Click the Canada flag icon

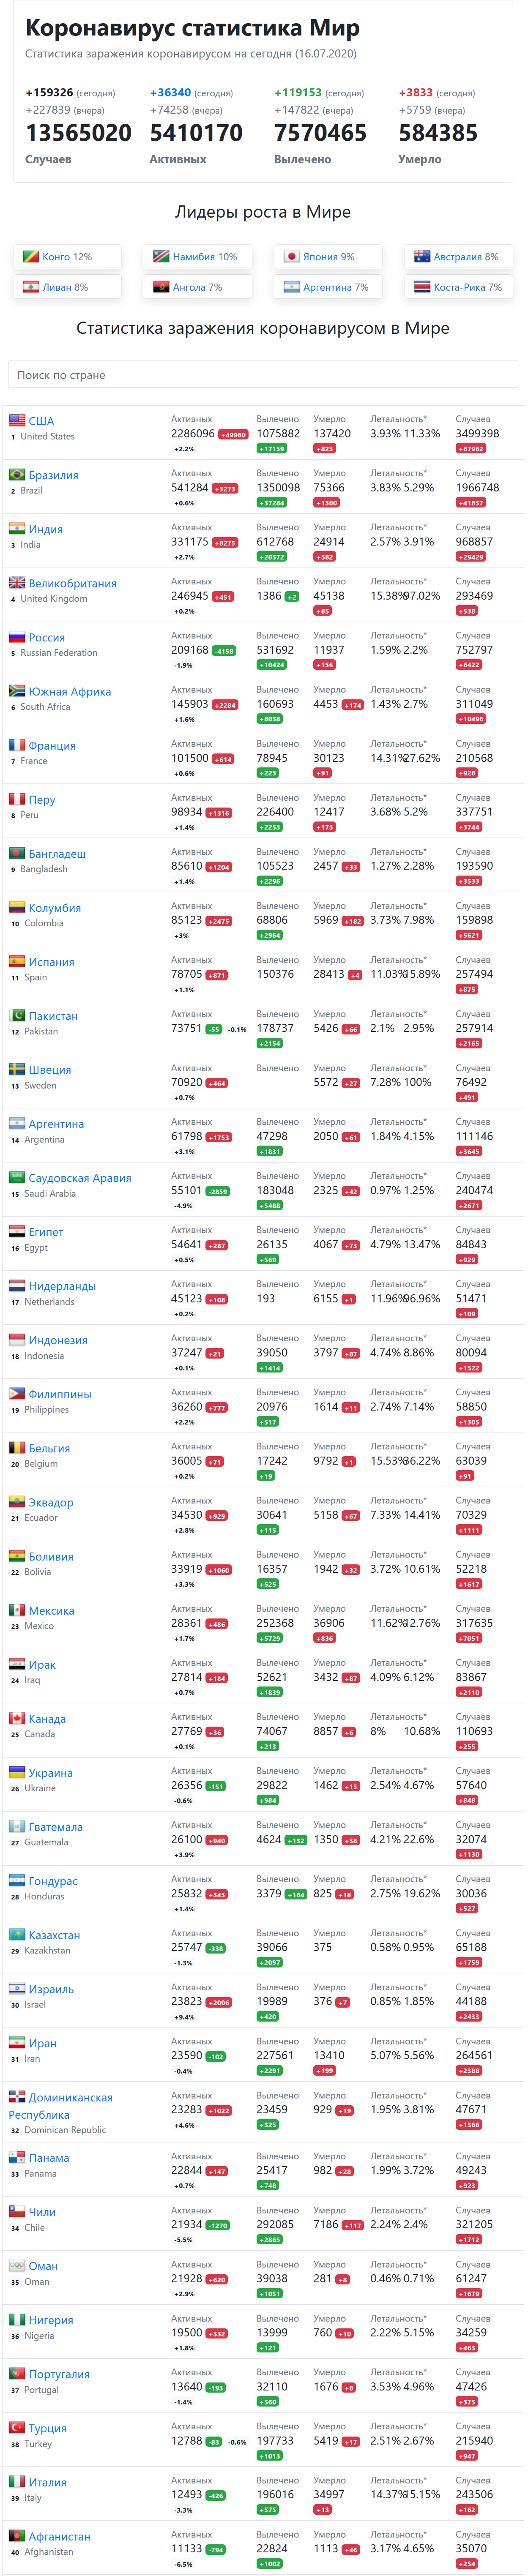[17, 1718]
